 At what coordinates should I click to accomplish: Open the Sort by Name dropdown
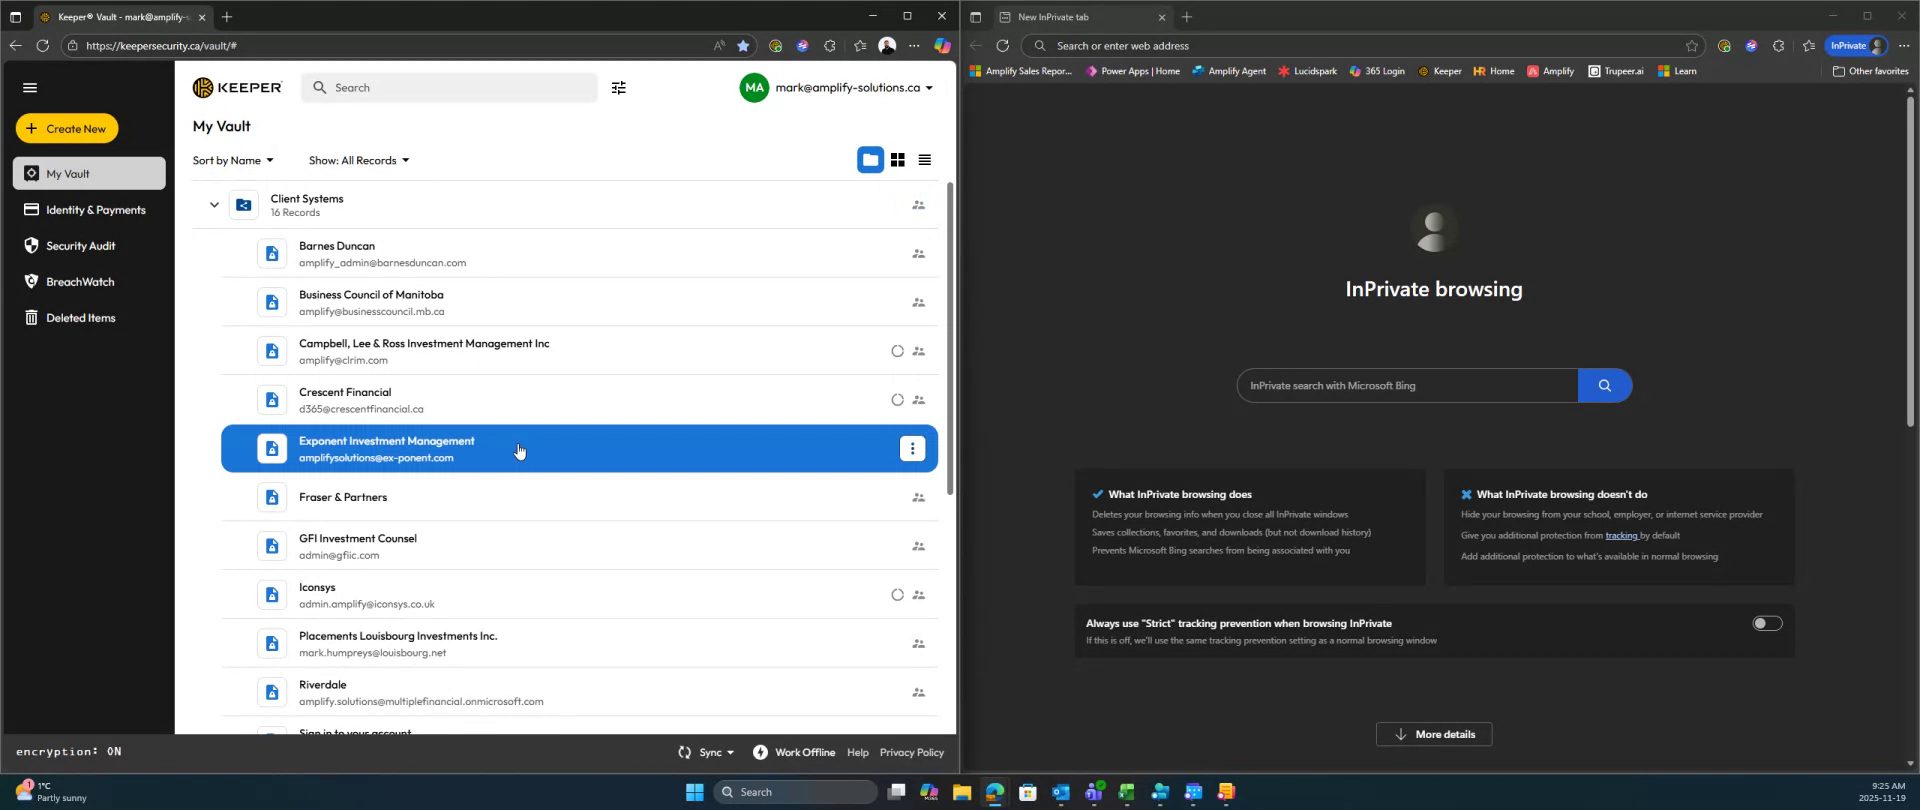click(x=233, y=161)
